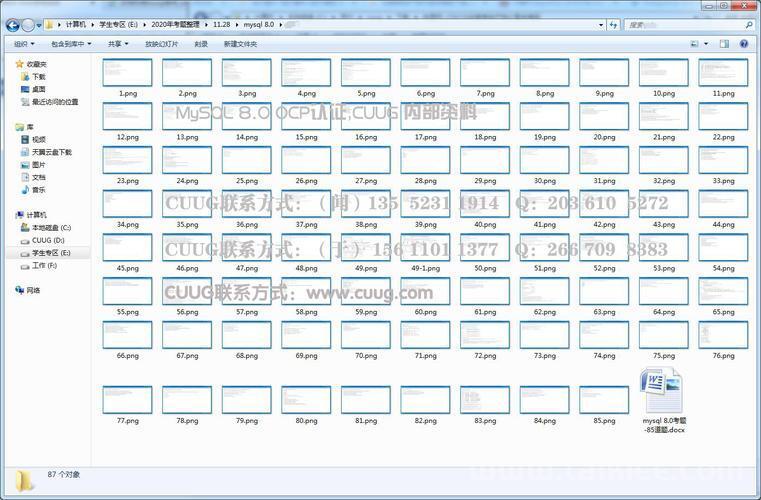761x500 pixels.
Task: Click the Back navigation arrow button
Action: [x=13, y=25]
